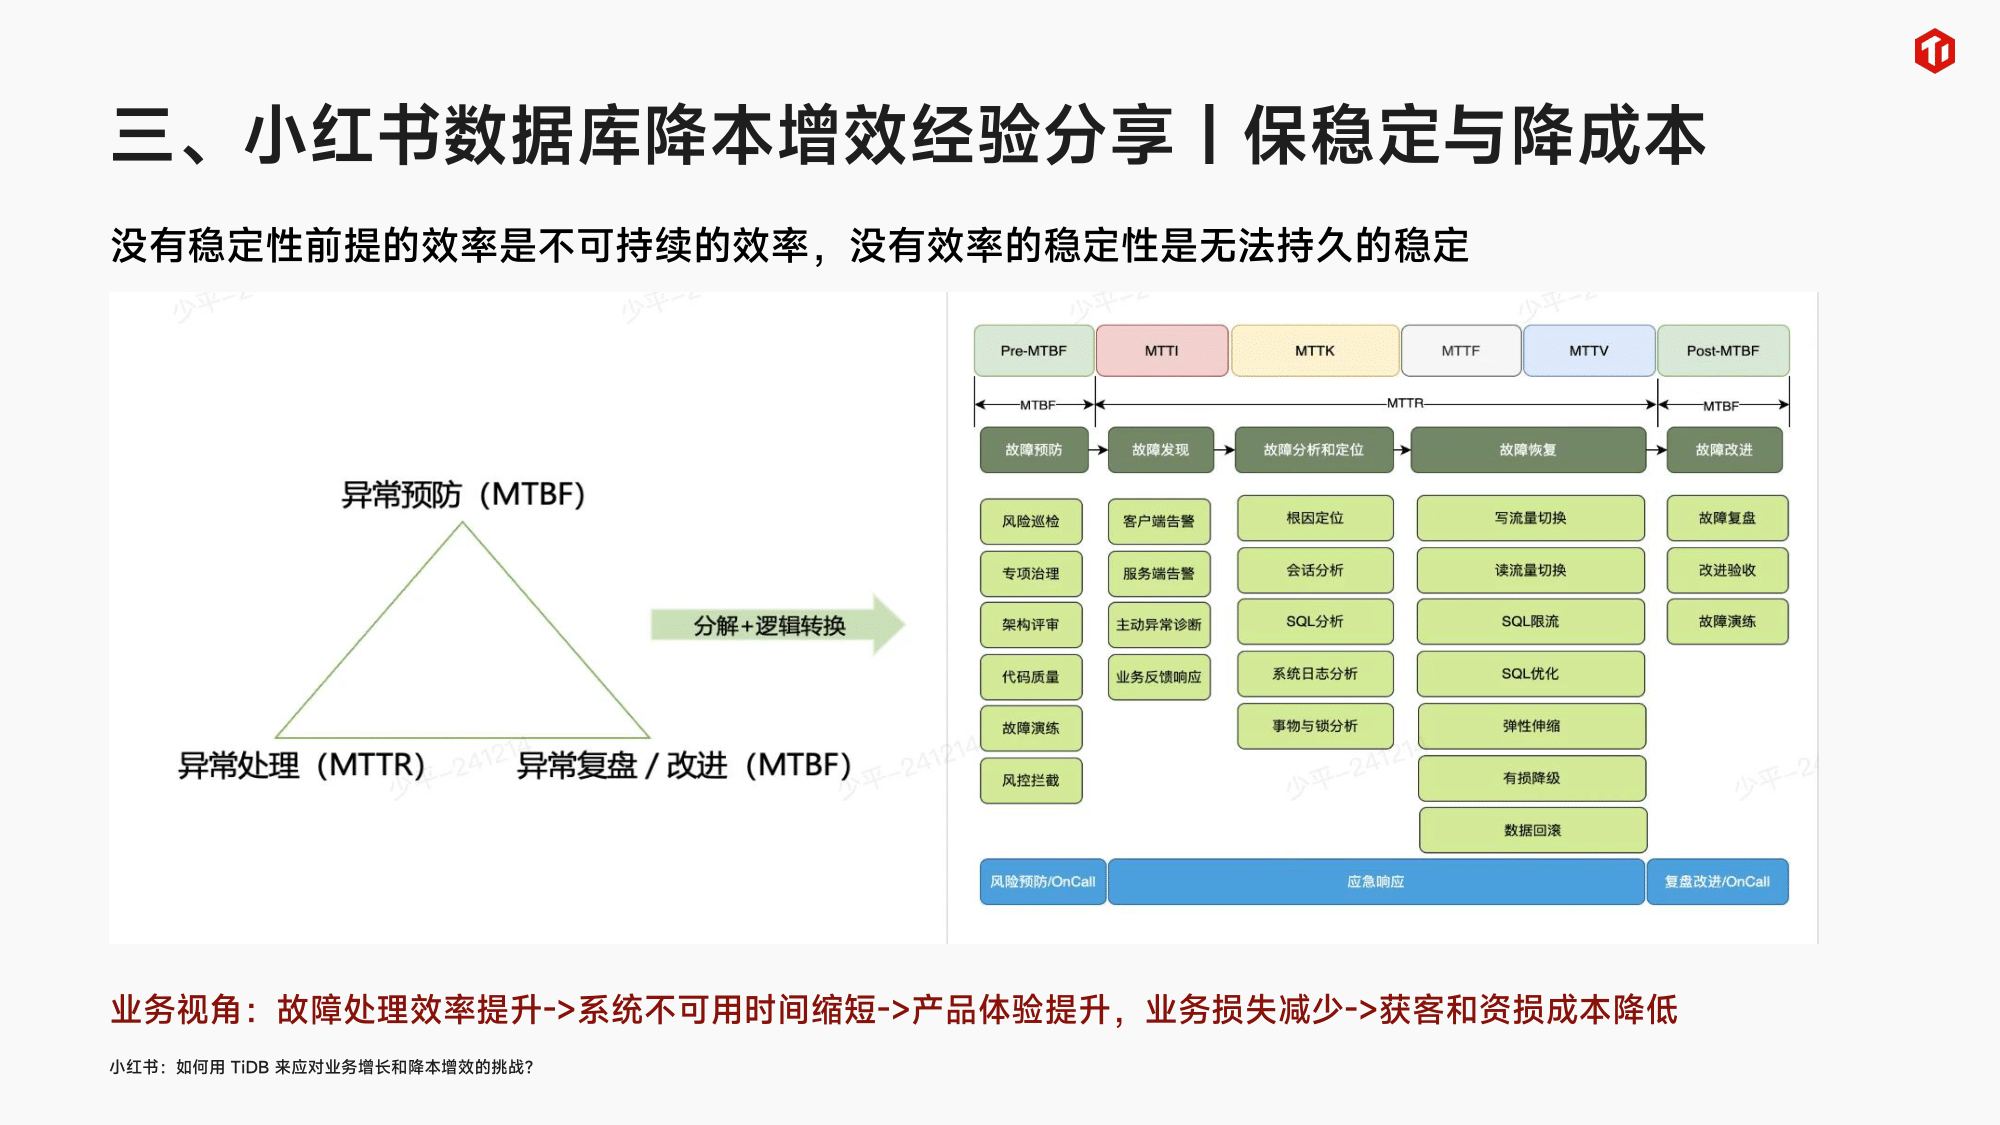Click the 故障复盘 box
2000x1125 pixels.
[1727, 518]
